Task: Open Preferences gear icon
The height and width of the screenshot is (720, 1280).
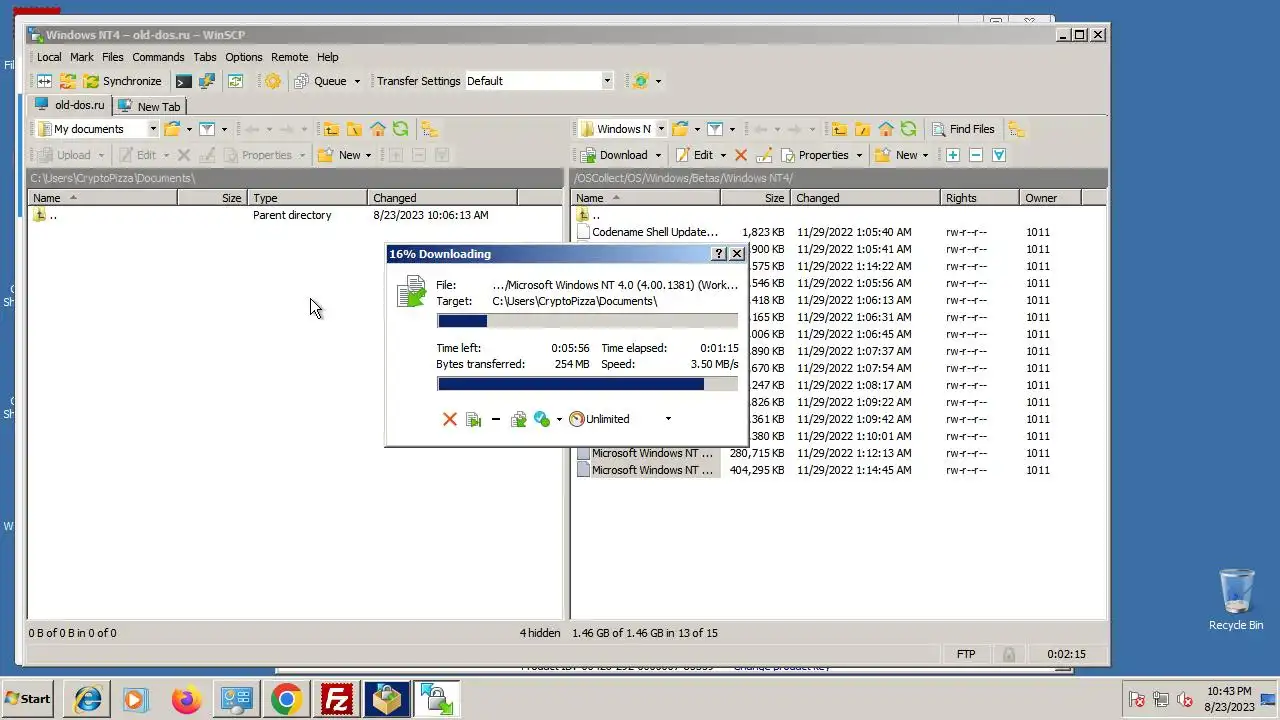Action: pyautogui.click(x=272, y=81)
